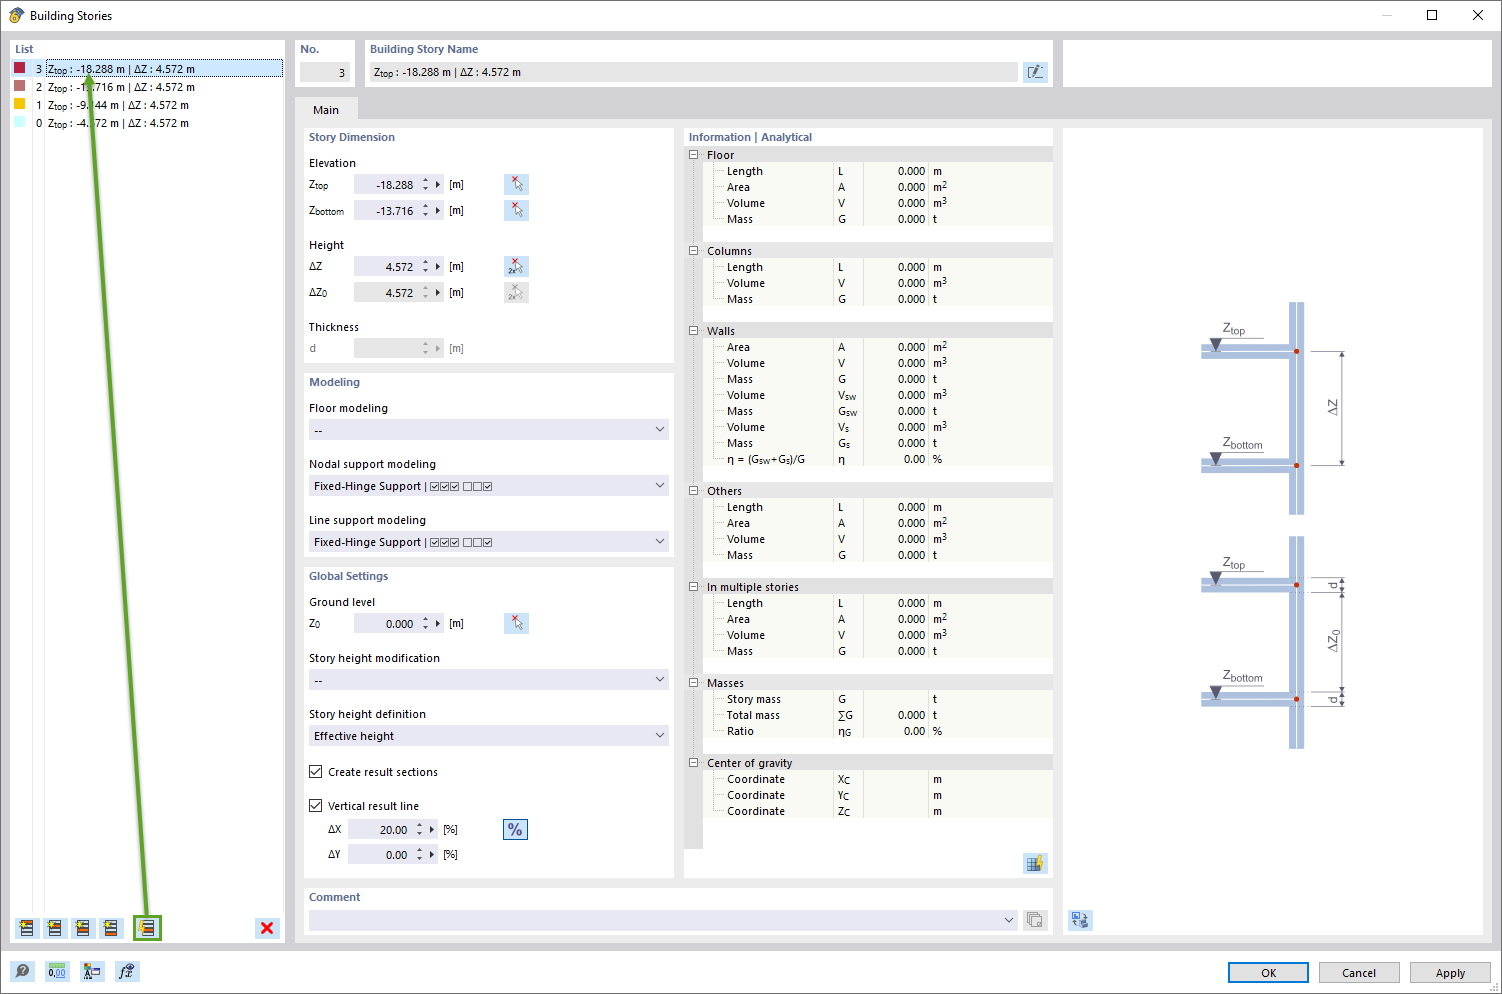The width and height of the screenshot is (1502, 994).
Task: Click Story mass row in Masses
Action: pyautogui.click(x=880, y=699)
